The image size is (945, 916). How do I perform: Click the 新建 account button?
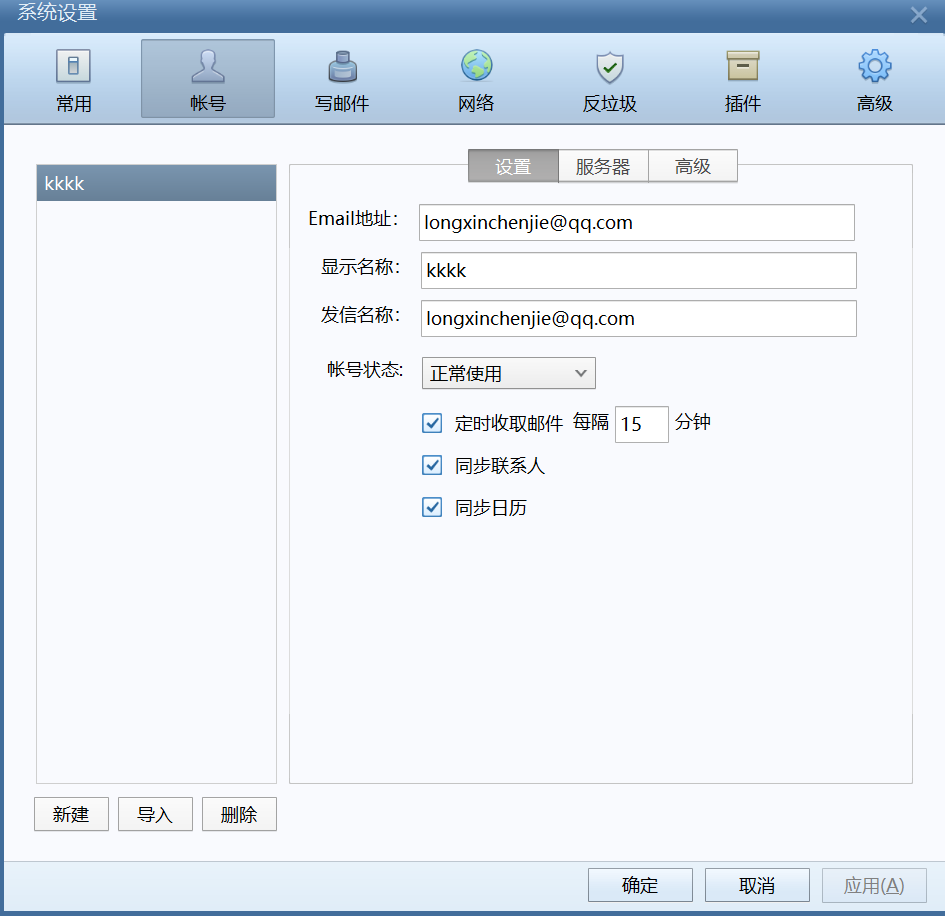click(x=71, y=814)
